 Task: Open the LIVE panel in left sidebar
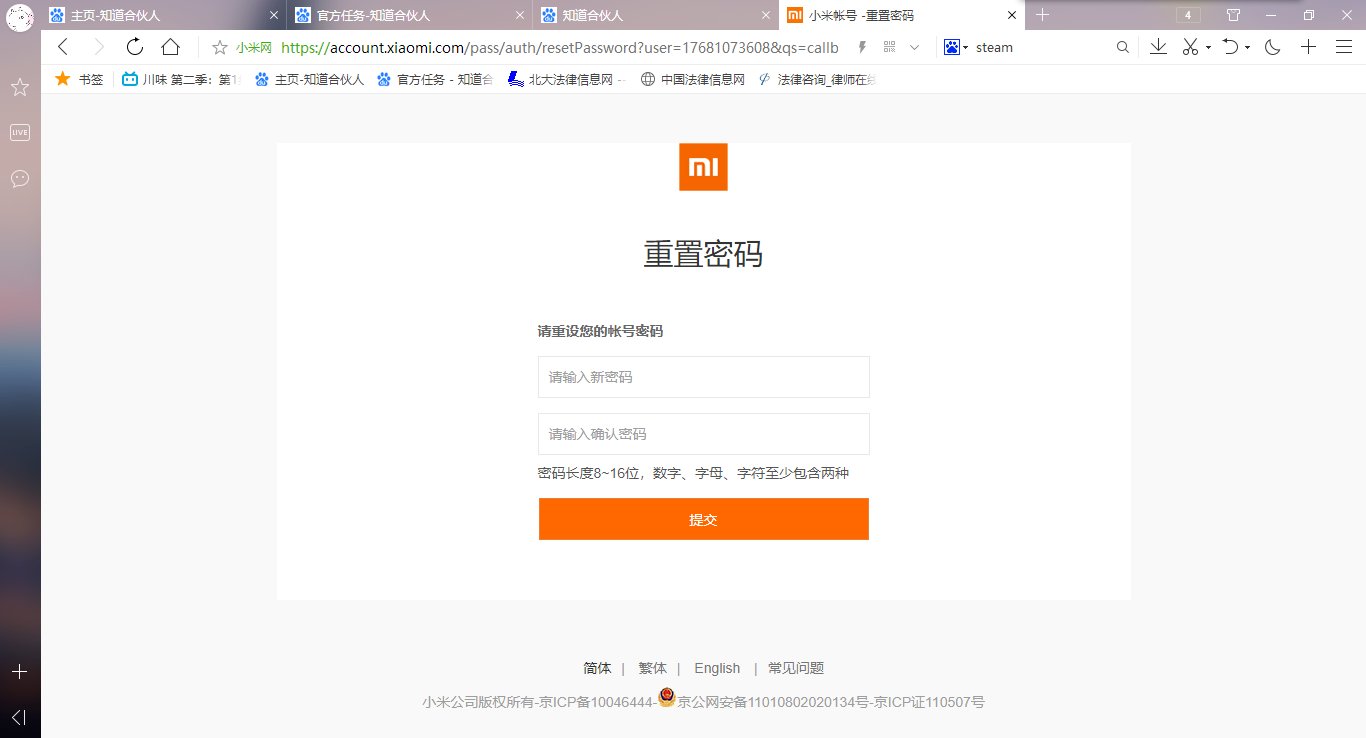pos(20,131)
